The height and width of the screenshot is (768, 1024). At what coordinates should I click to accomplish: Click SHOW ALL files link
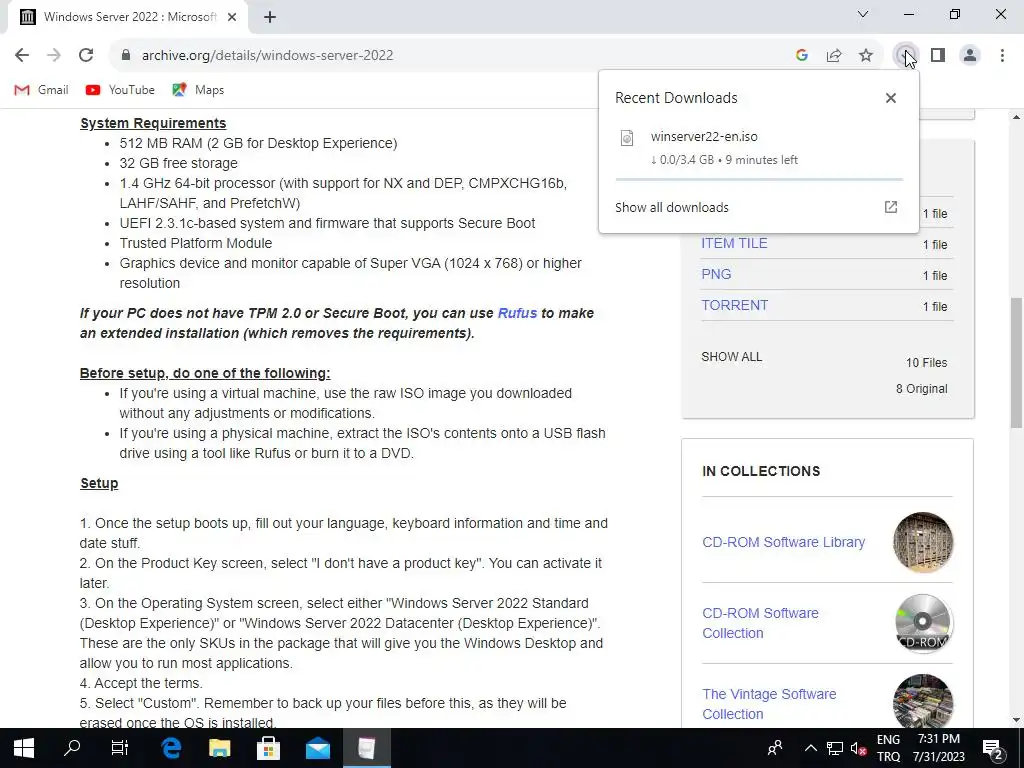[x=731, y=357]
